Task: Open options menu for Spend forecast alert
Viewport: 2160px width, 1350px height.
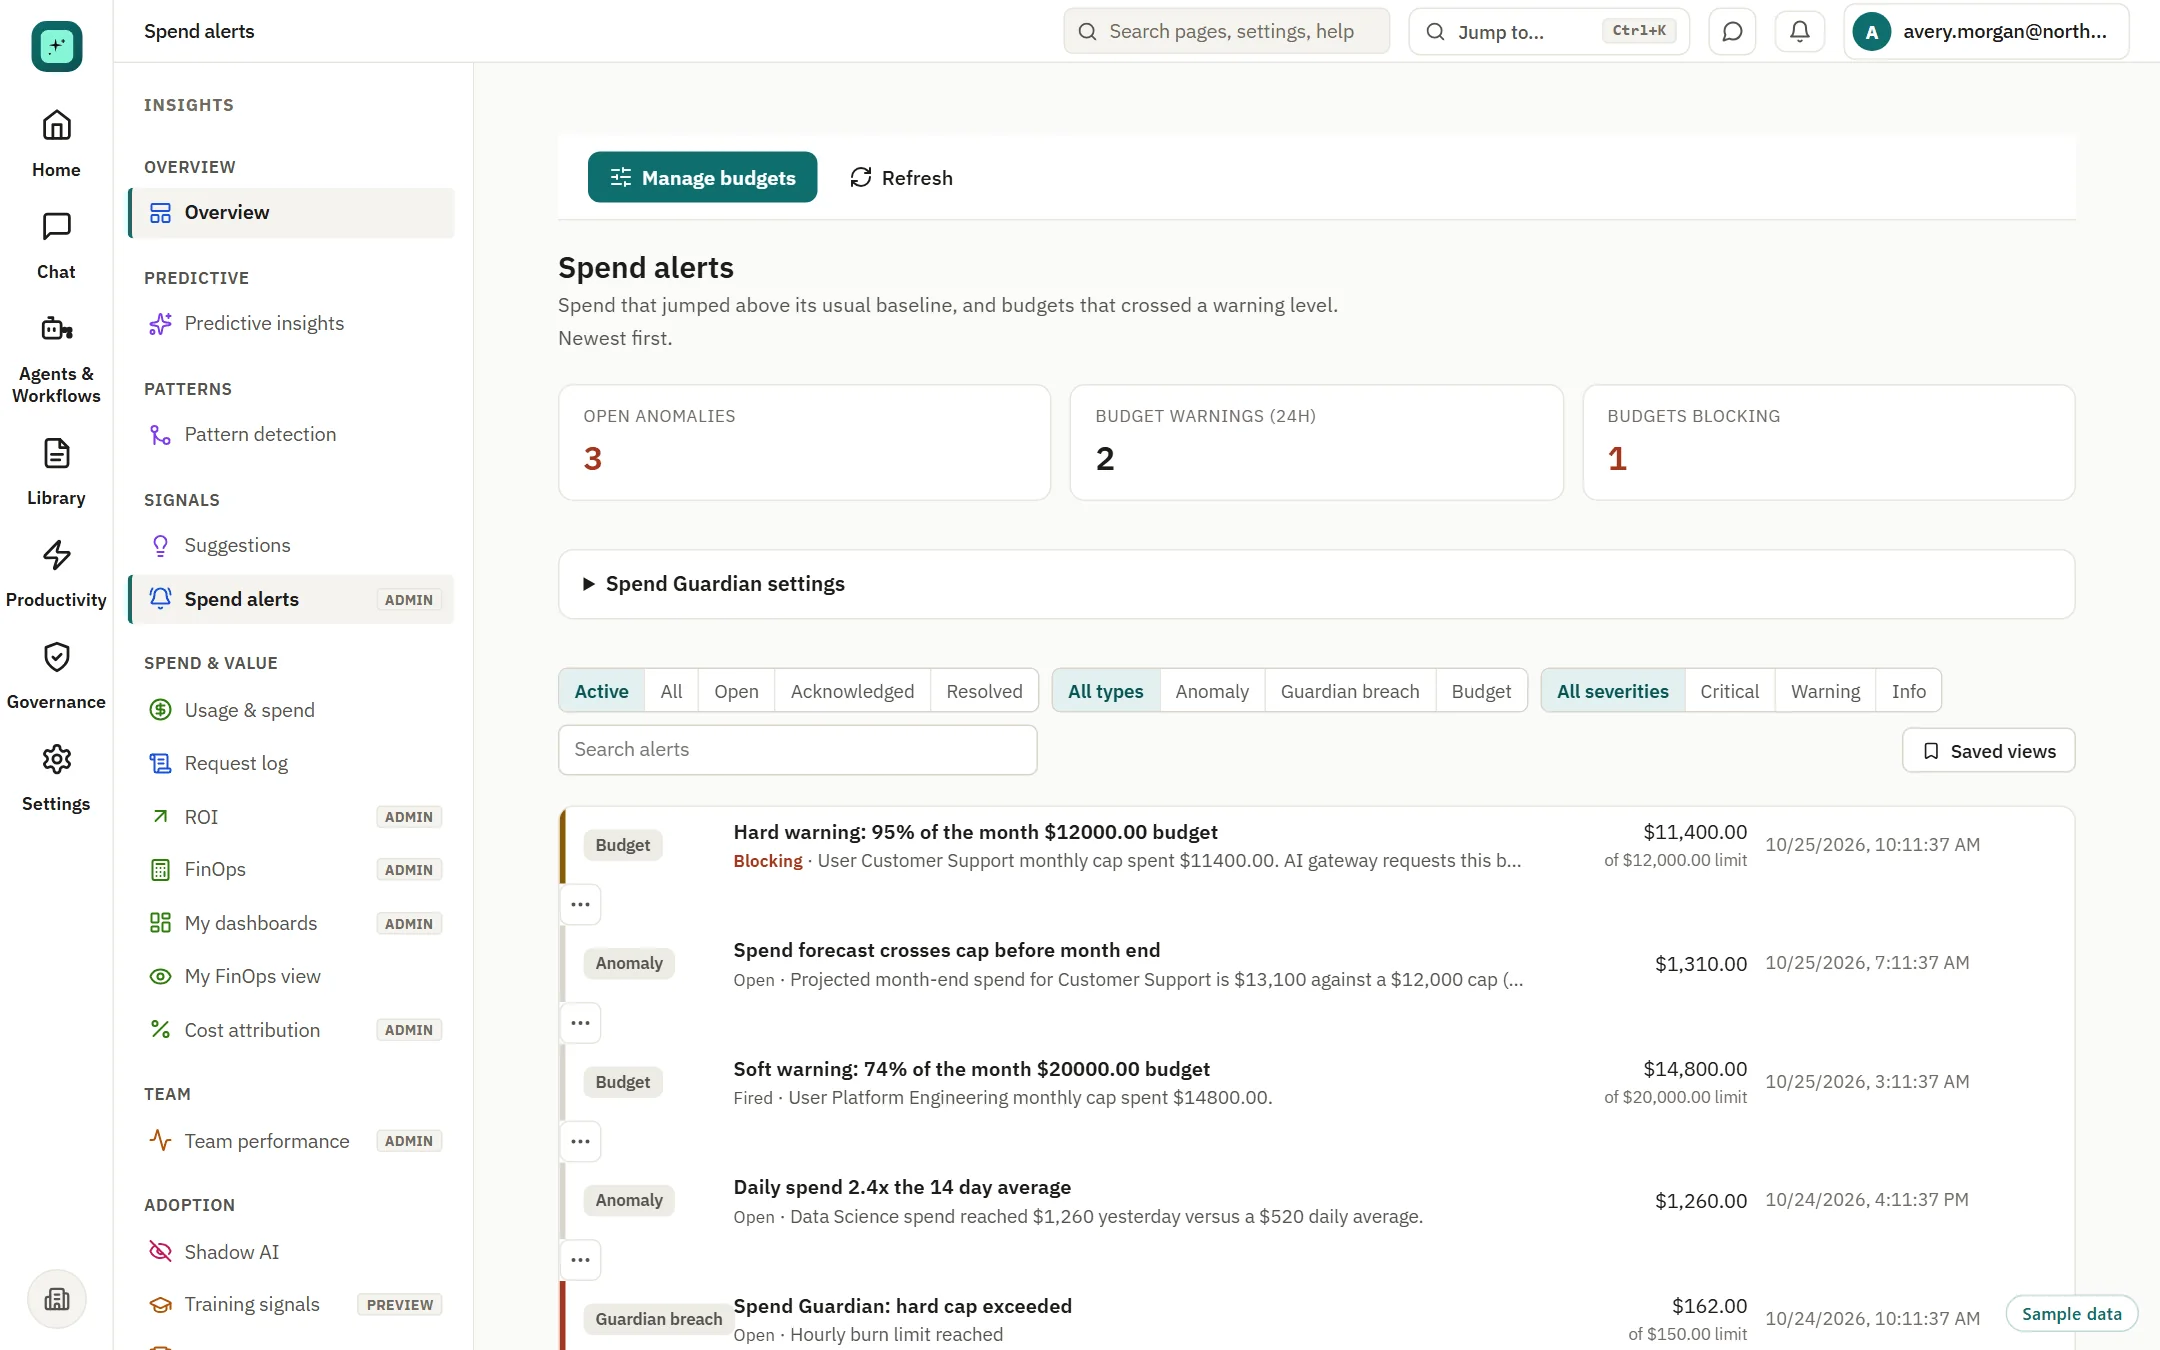Action: [x=580, y=1023]
